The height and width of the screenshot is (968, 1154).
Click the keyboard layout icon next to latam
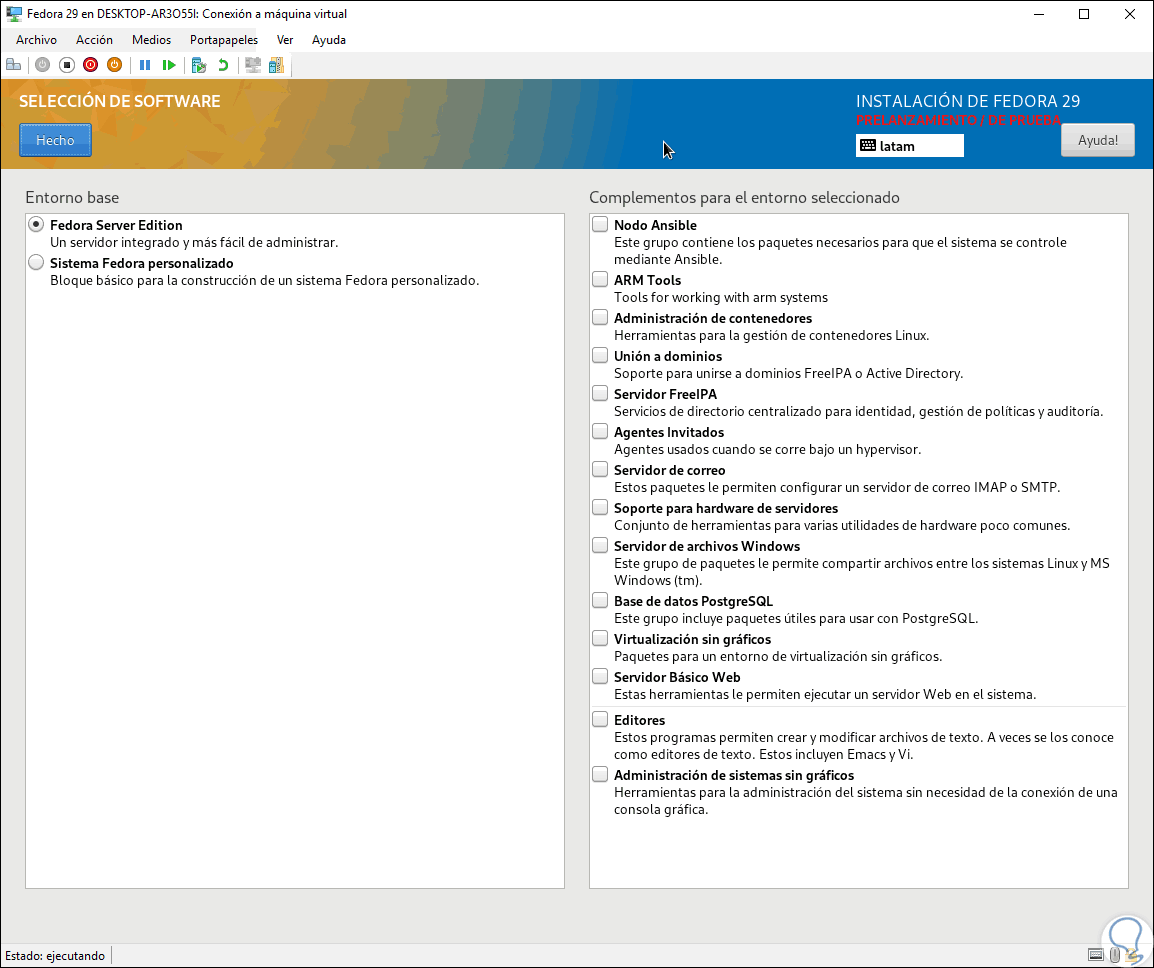tap(868, 146)
